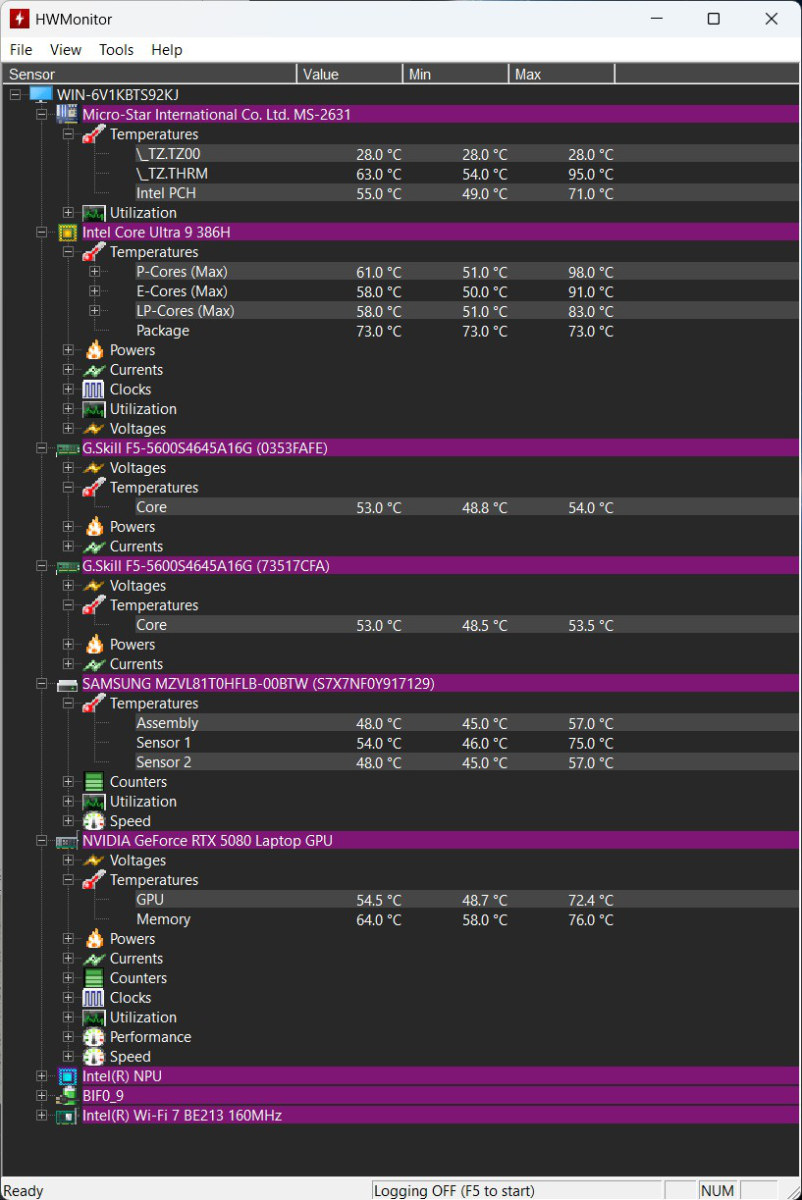802x1200 pixels.
Task: Click the Value column header
Action: pyautogui.click(x=350, y=74)
